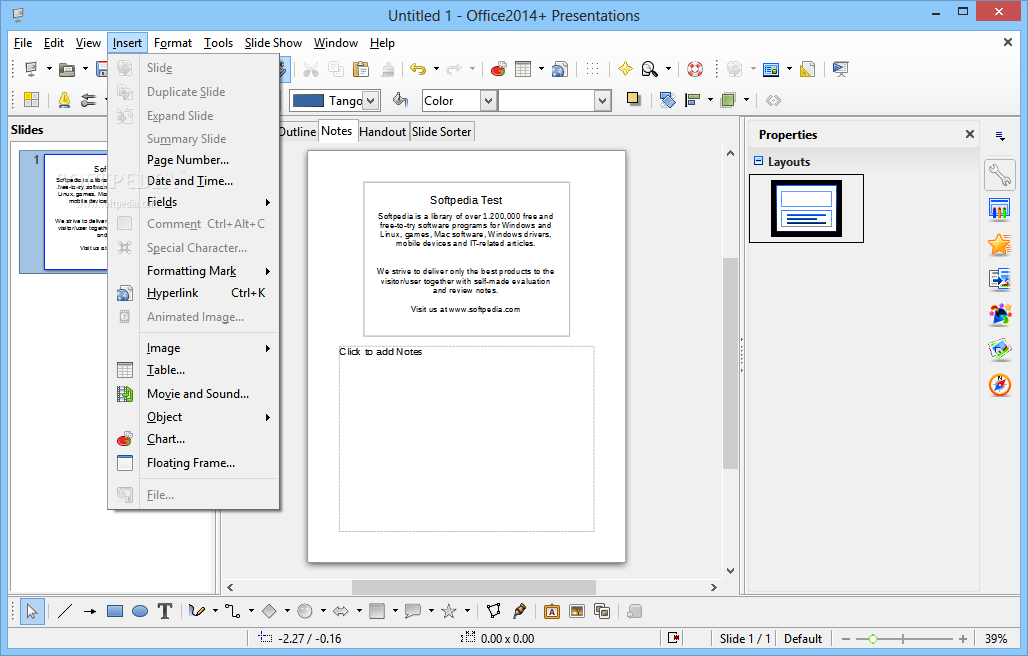Open the Fields submenu arrow
This screenshot has height=656, width=1028.
pos(267,202)
